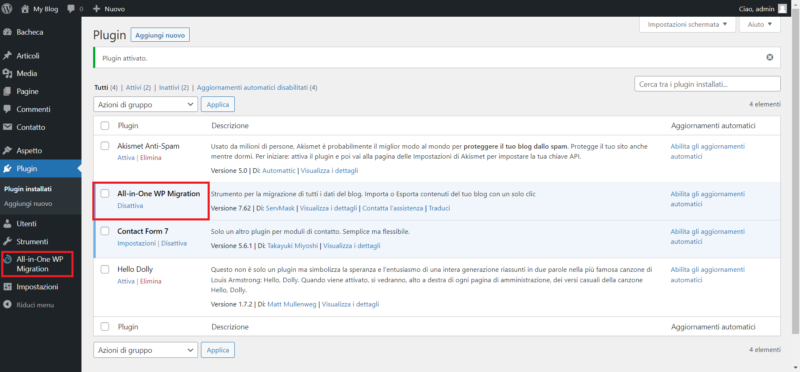Go to Impostazioni menu
This screenshot has width=800, height=372.
coord(37,287)
